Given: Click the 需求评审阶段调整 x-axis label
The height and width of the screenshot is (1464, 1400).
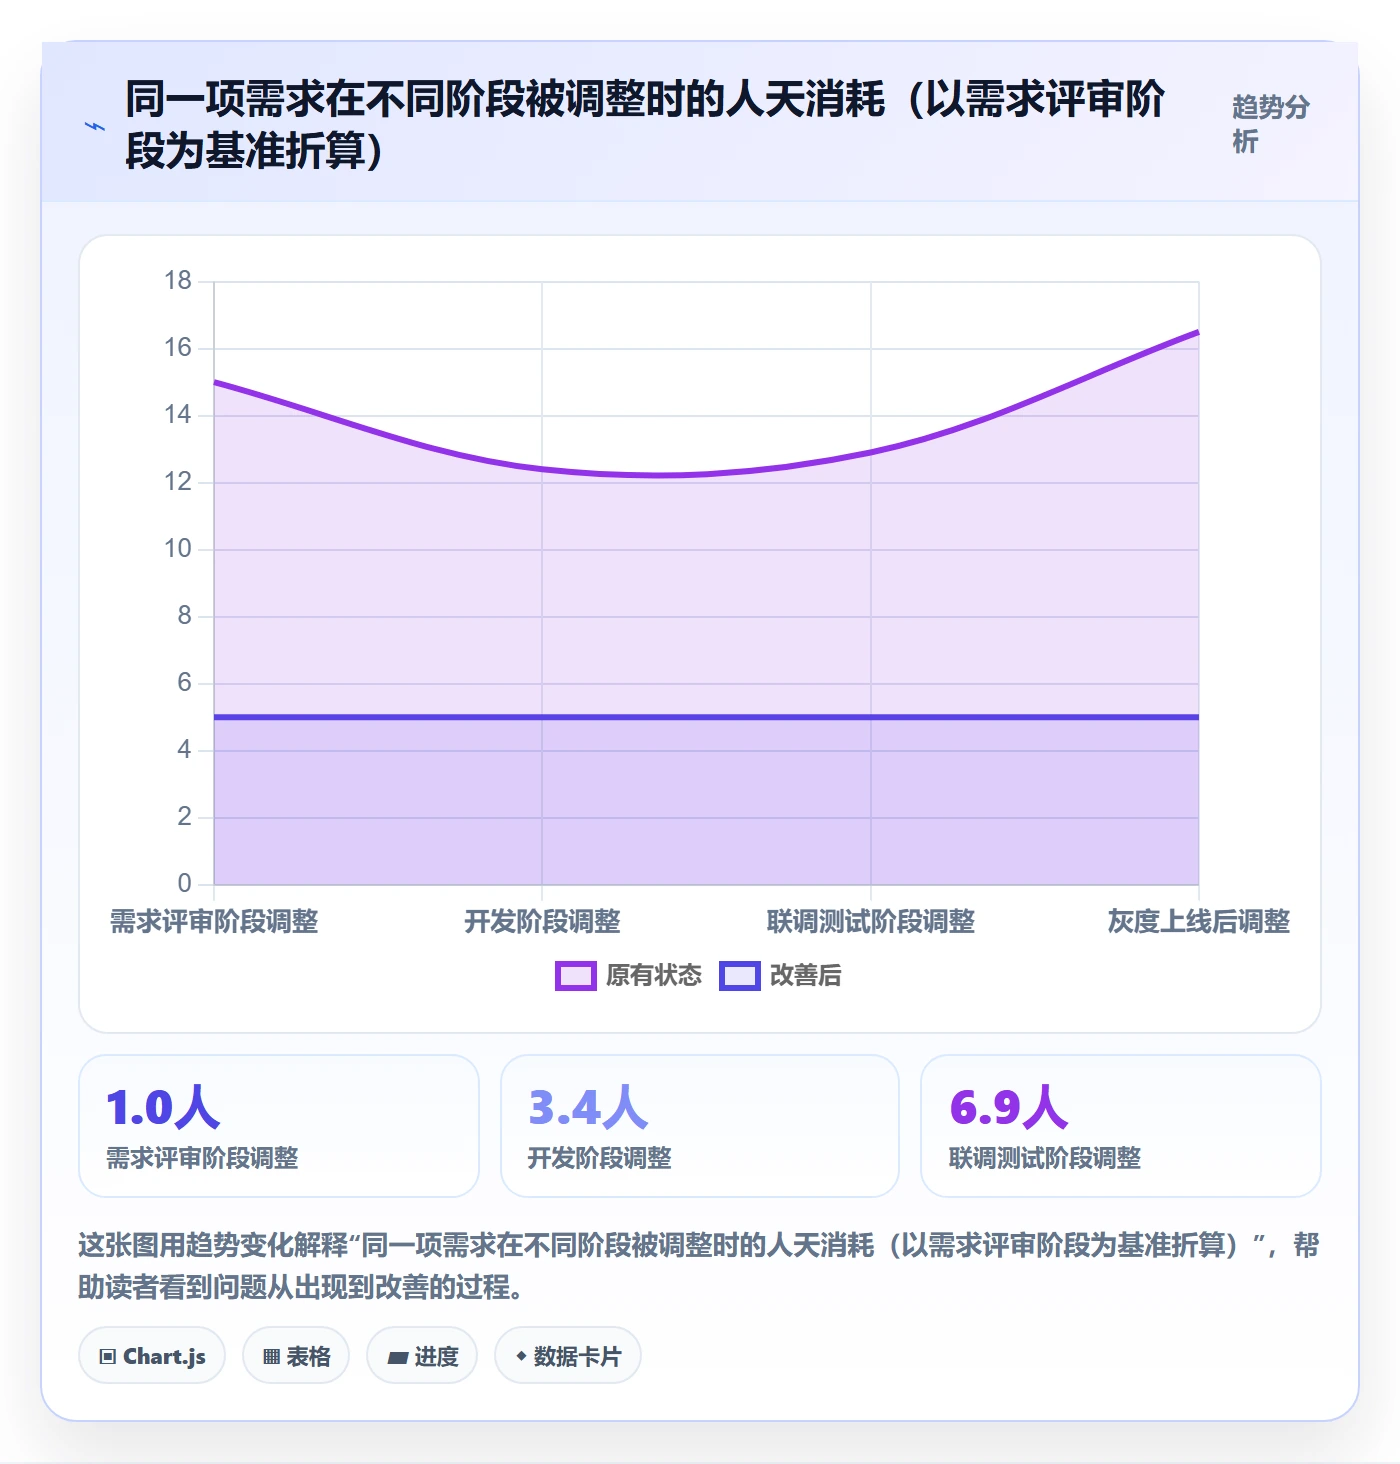Looking at the screenshot, I should click(x=214, y=922).
